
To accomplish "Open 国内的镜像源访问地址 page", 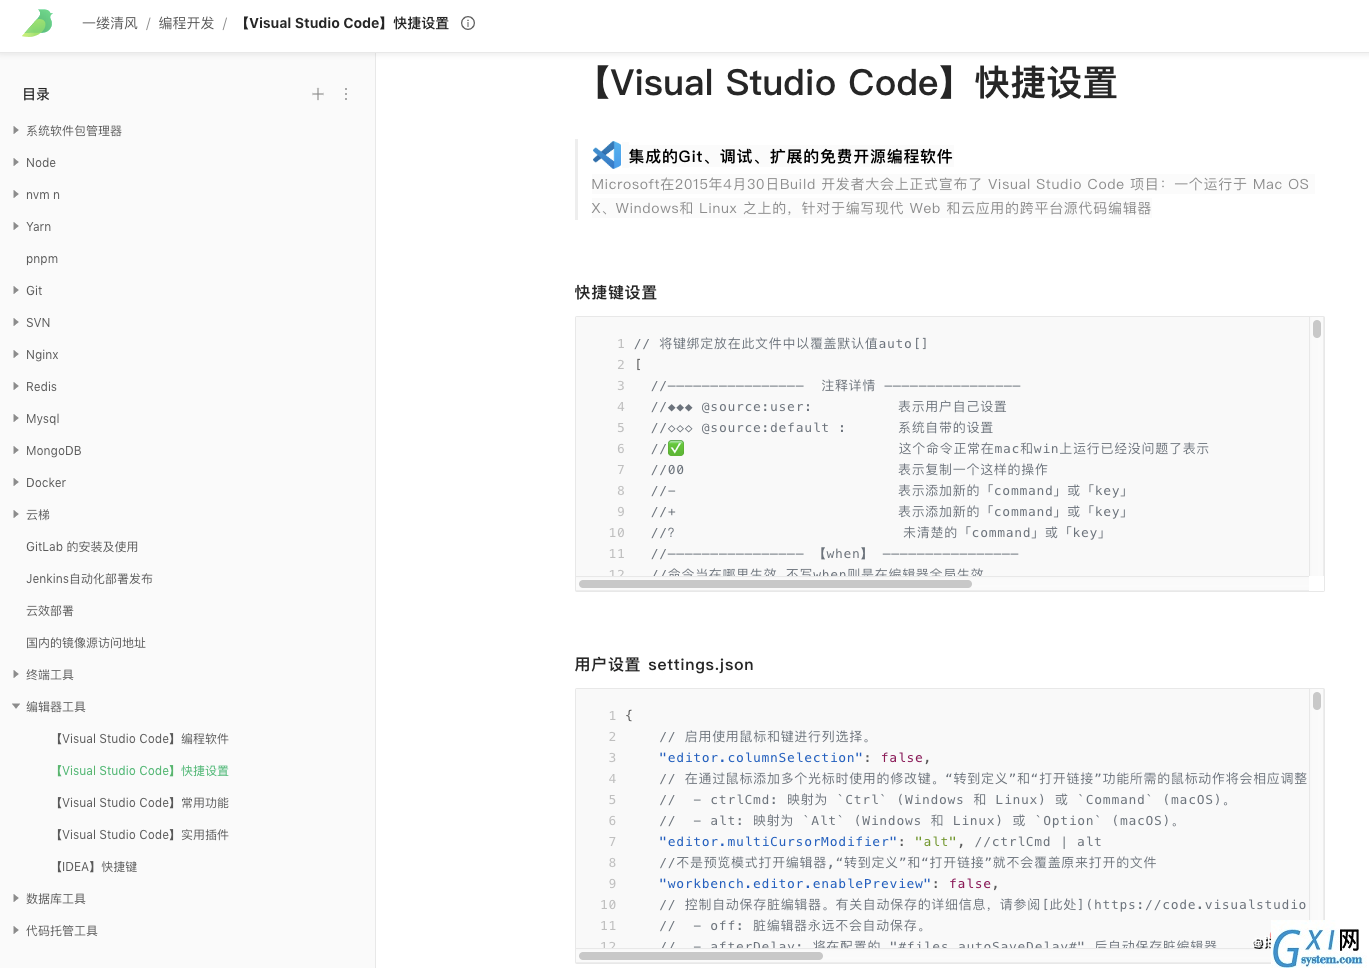I will pos(86,643).
